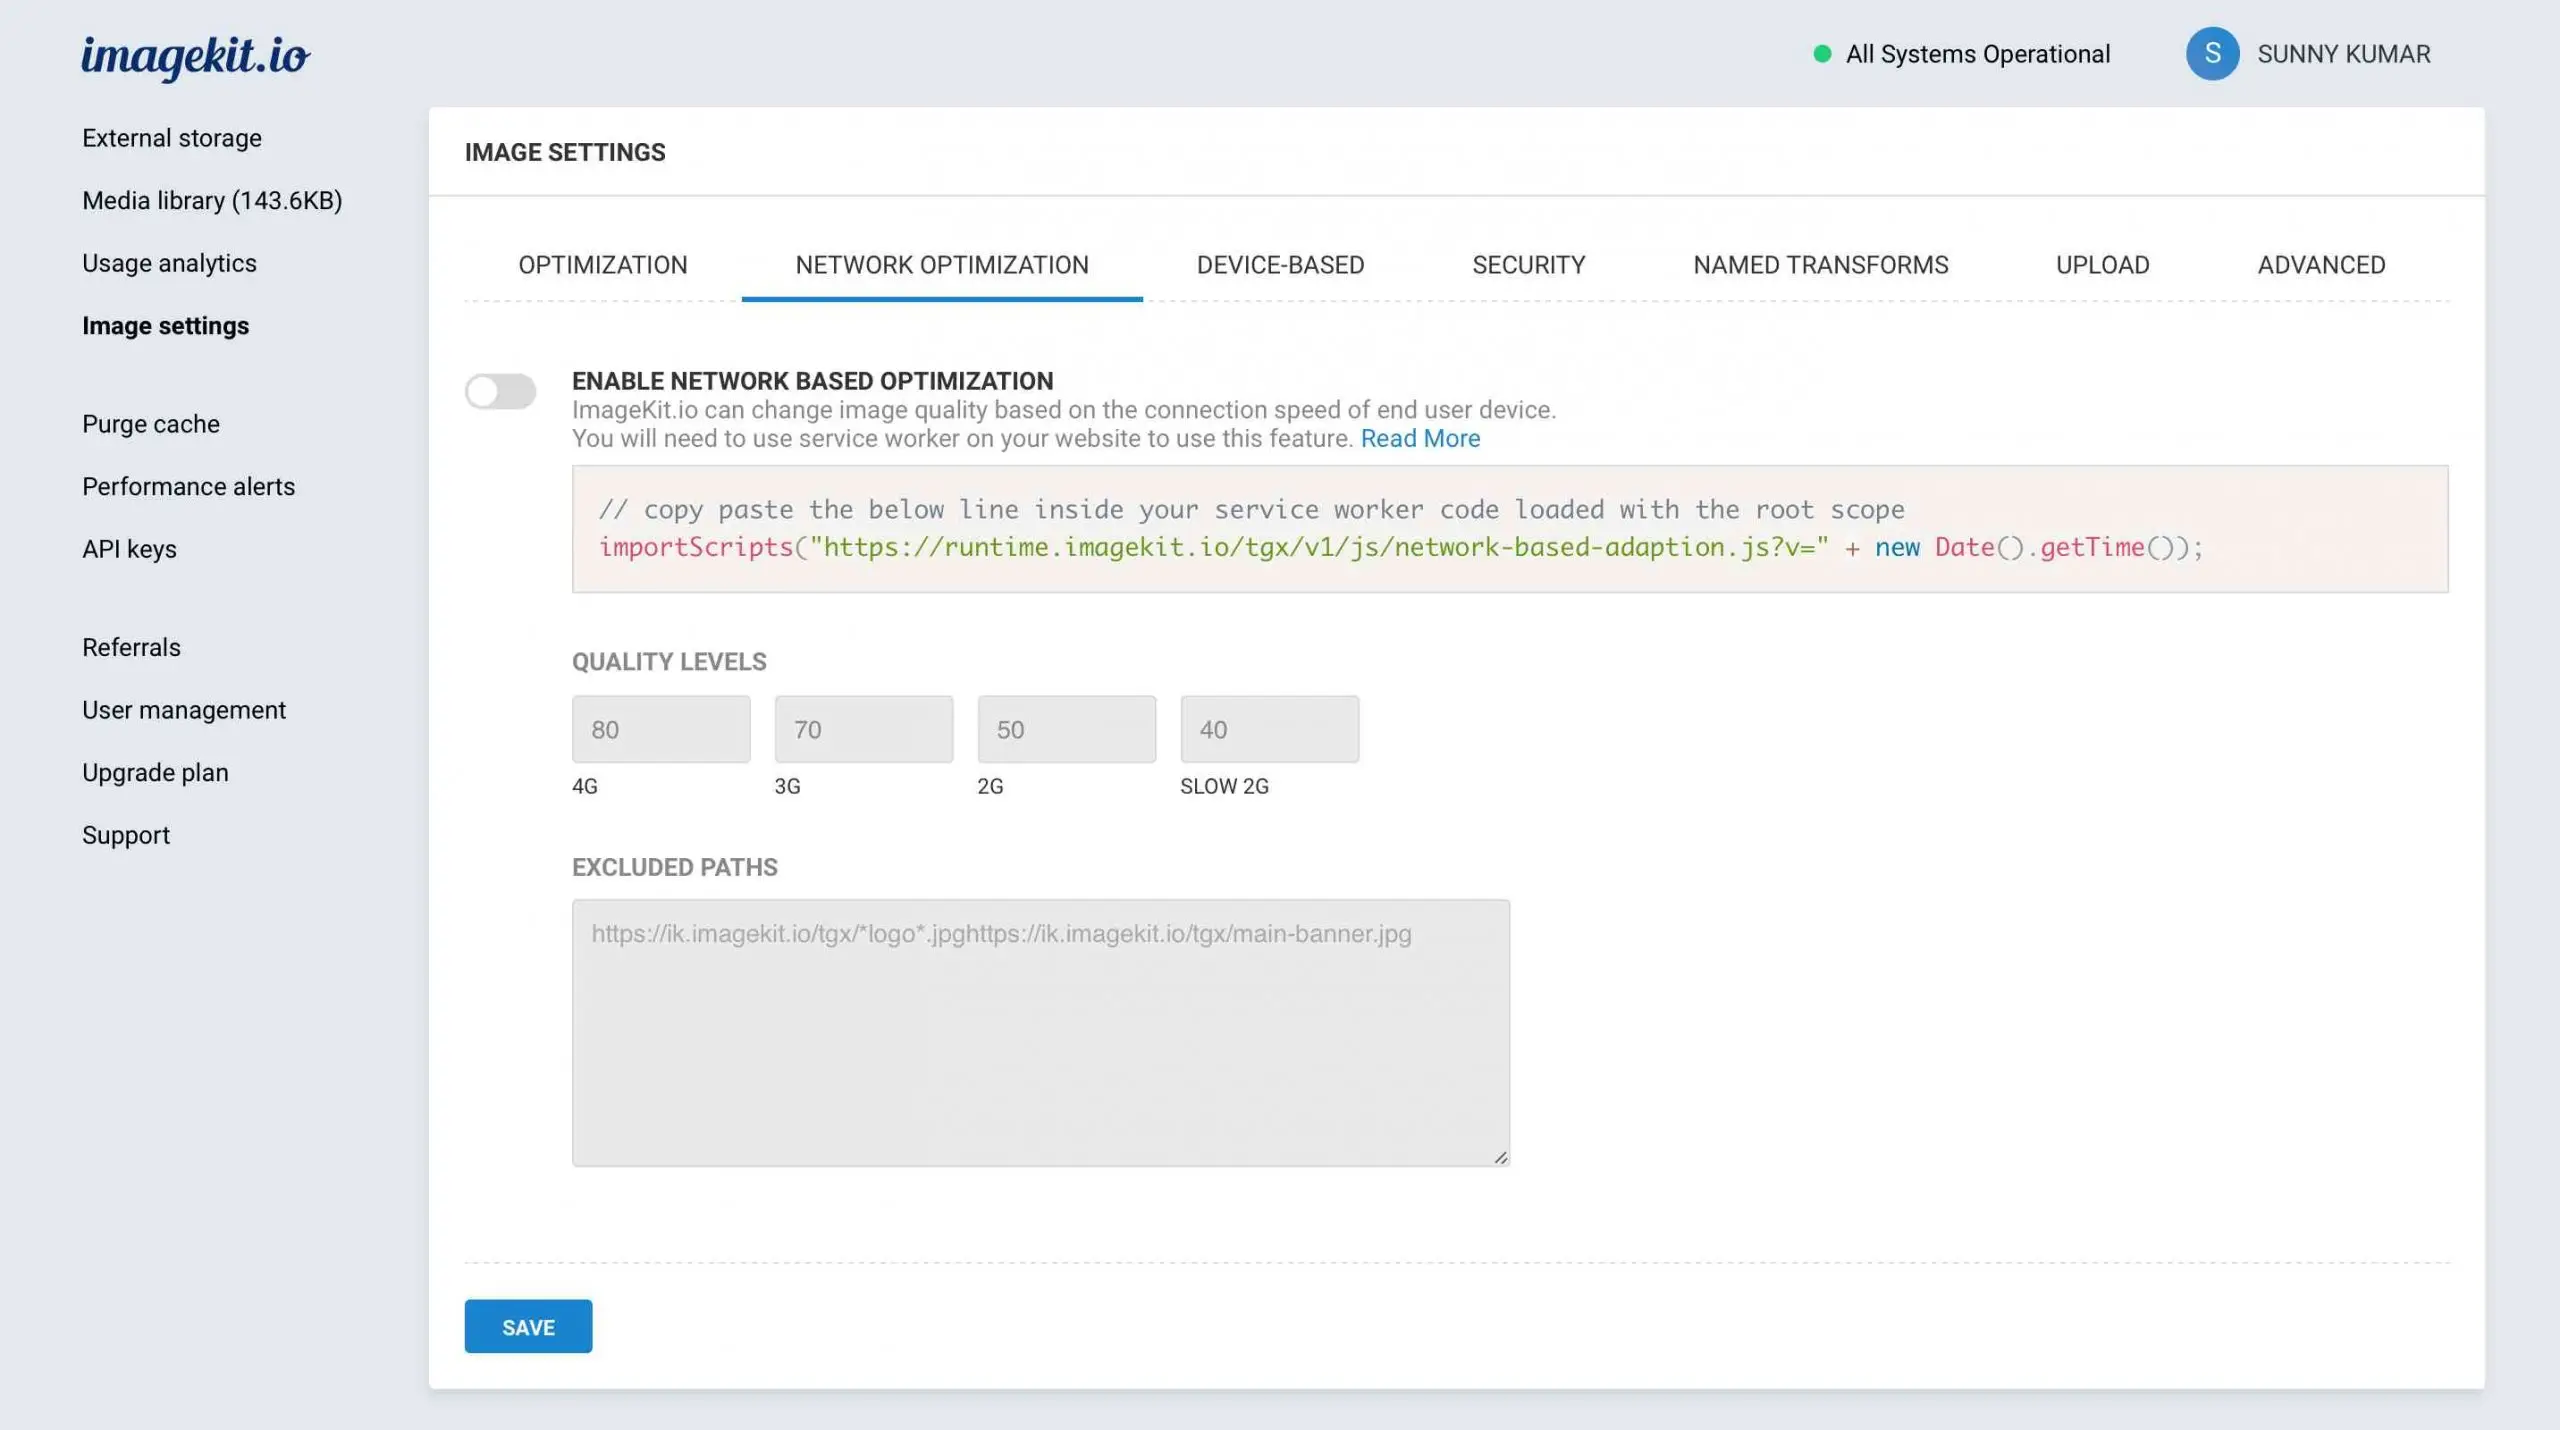Switch to the Device-Based tab
This screenshot has width=2560, height=1430.
click(1280, 265)
